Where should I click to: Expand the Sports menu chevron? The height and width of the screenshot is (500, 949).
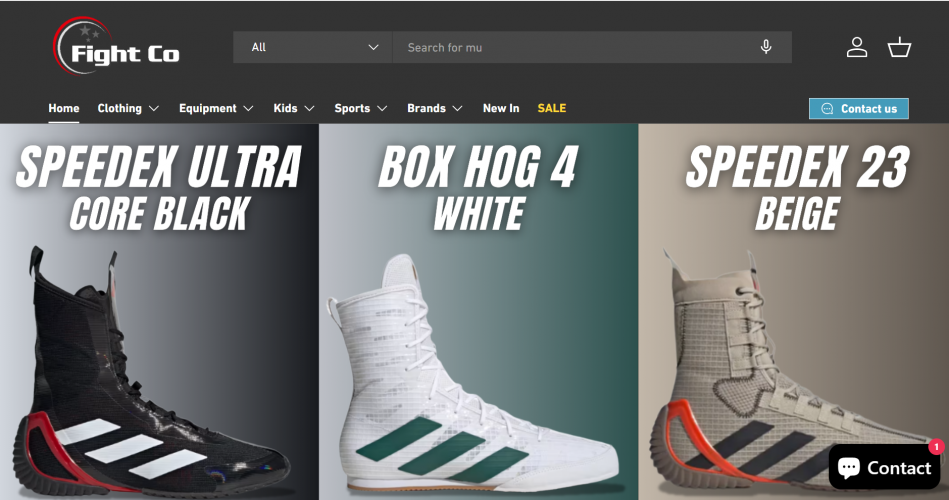tap(382, 108)
